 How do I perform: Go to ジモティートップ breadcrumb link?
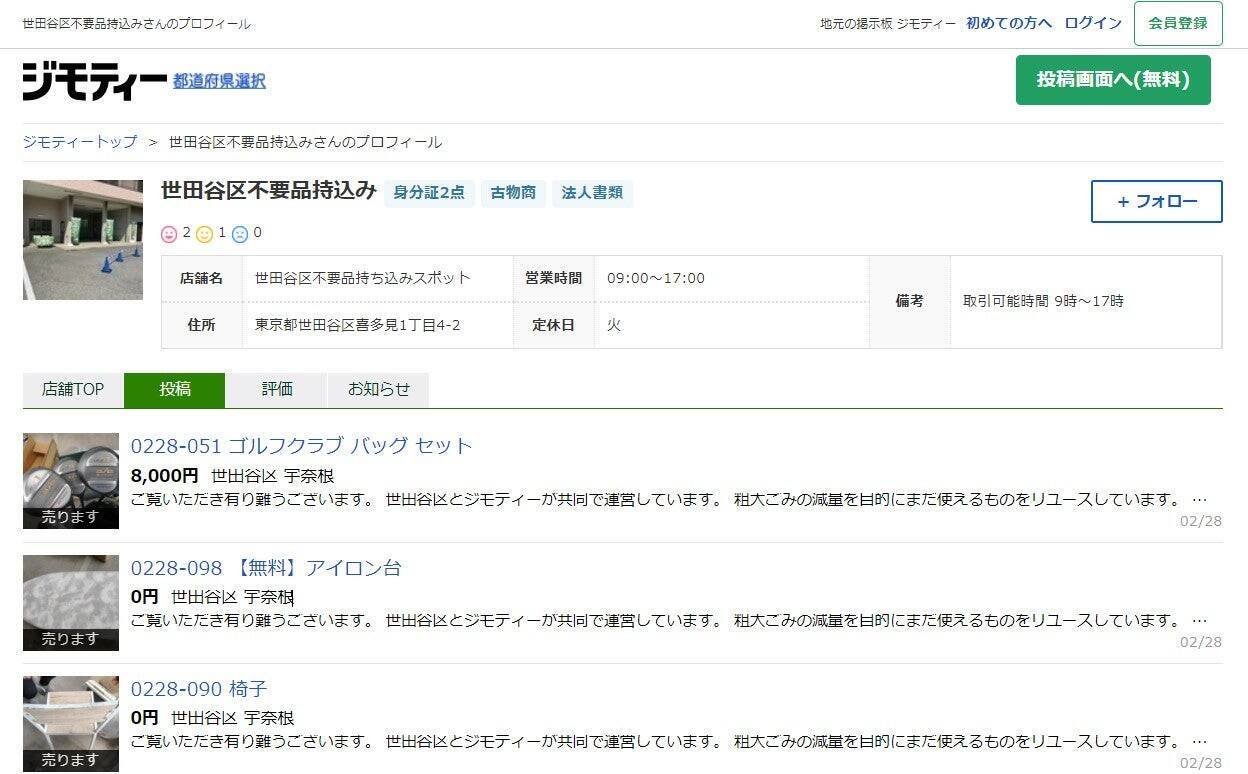(x=80, y=142)
